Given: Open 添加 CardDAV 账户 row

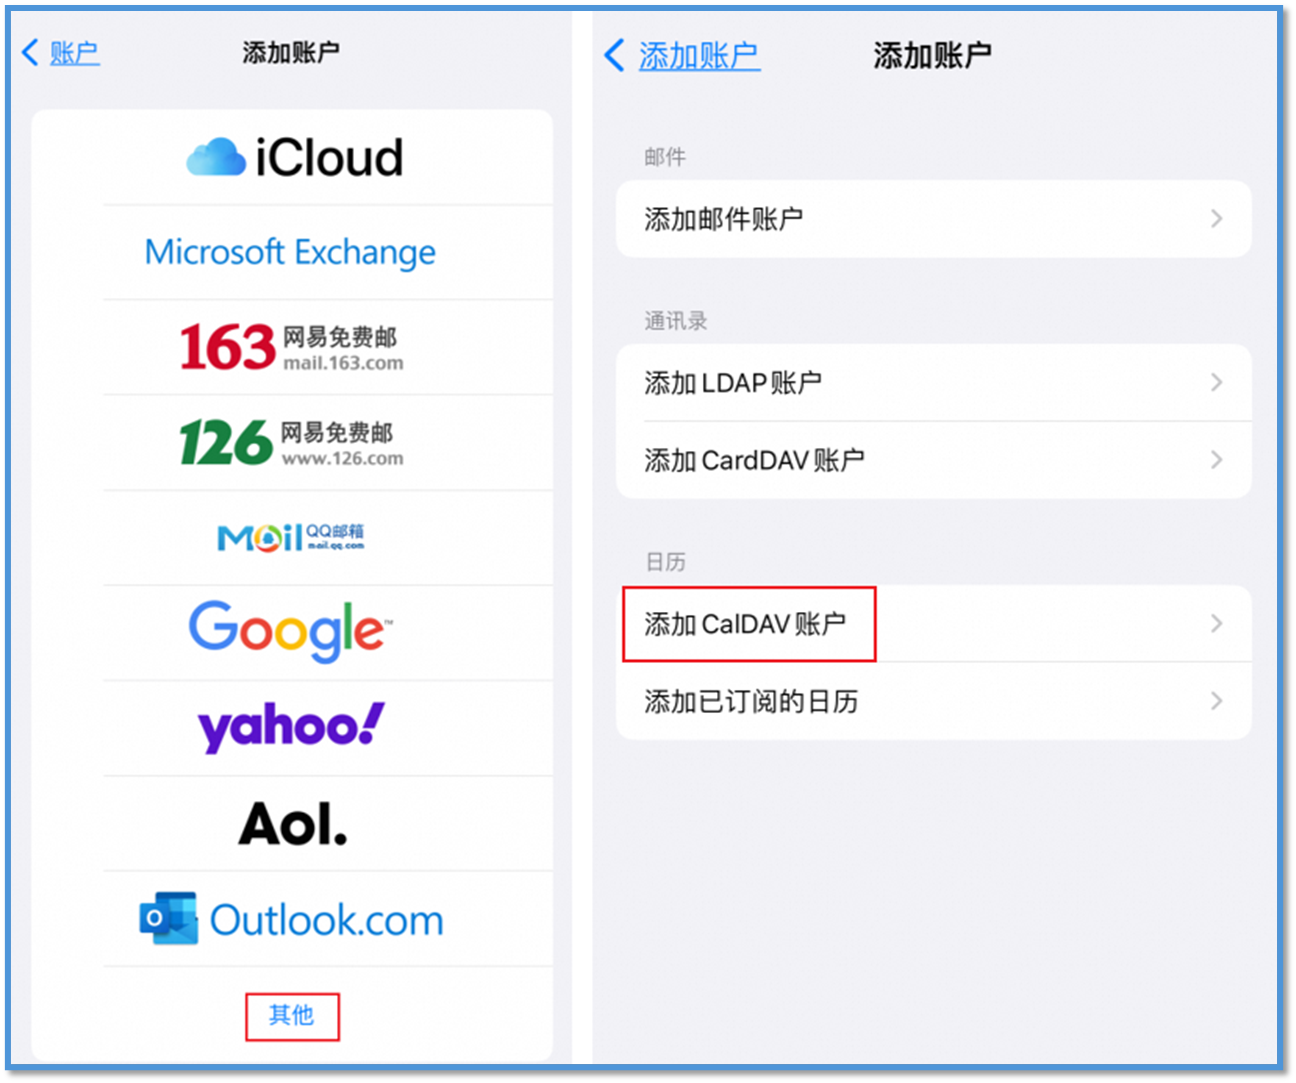Looking at the screenshot, I should point(933,460).
